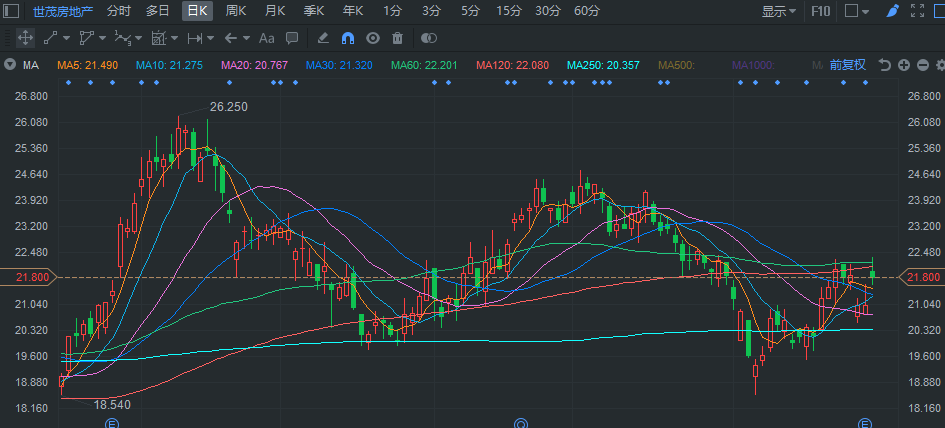Switch to 60分 chart period

point(587,11)
